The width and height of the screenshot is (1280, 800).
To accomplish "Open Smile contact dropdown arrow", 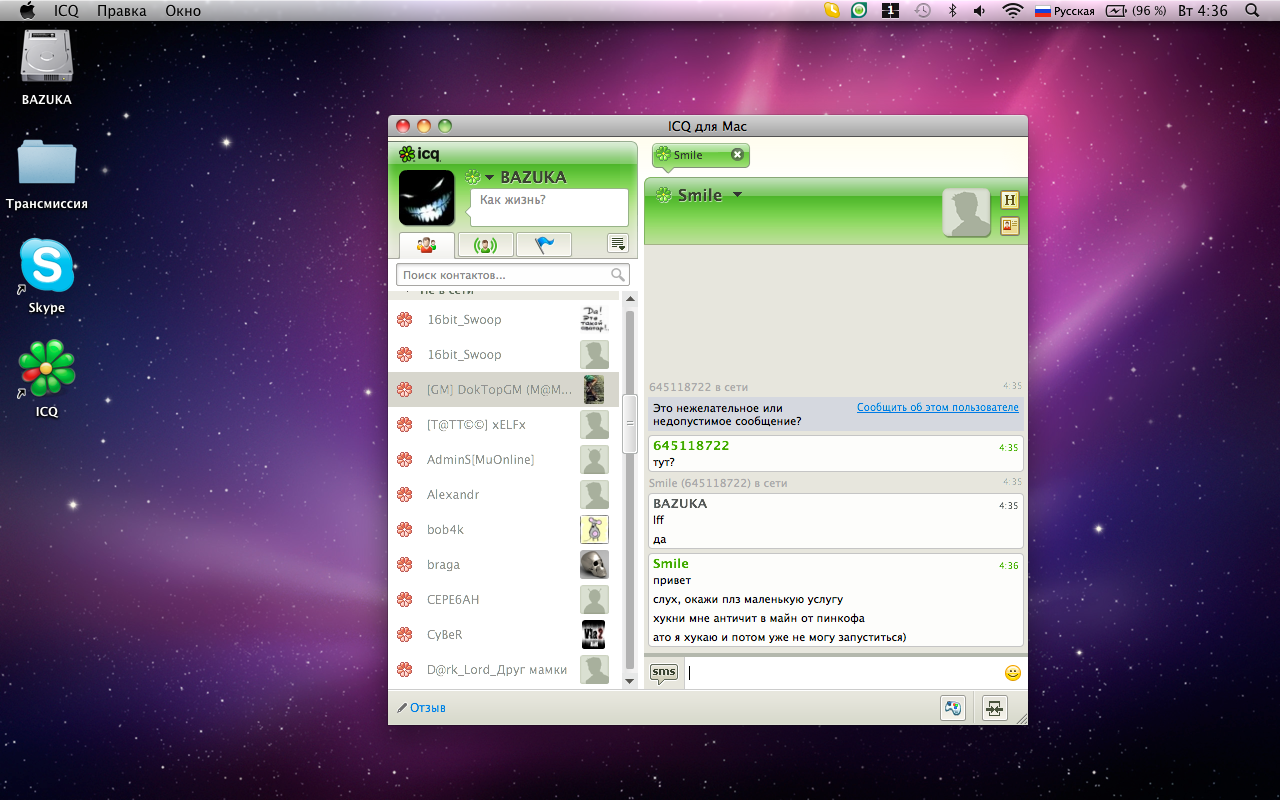I will [x=738, y=195].
